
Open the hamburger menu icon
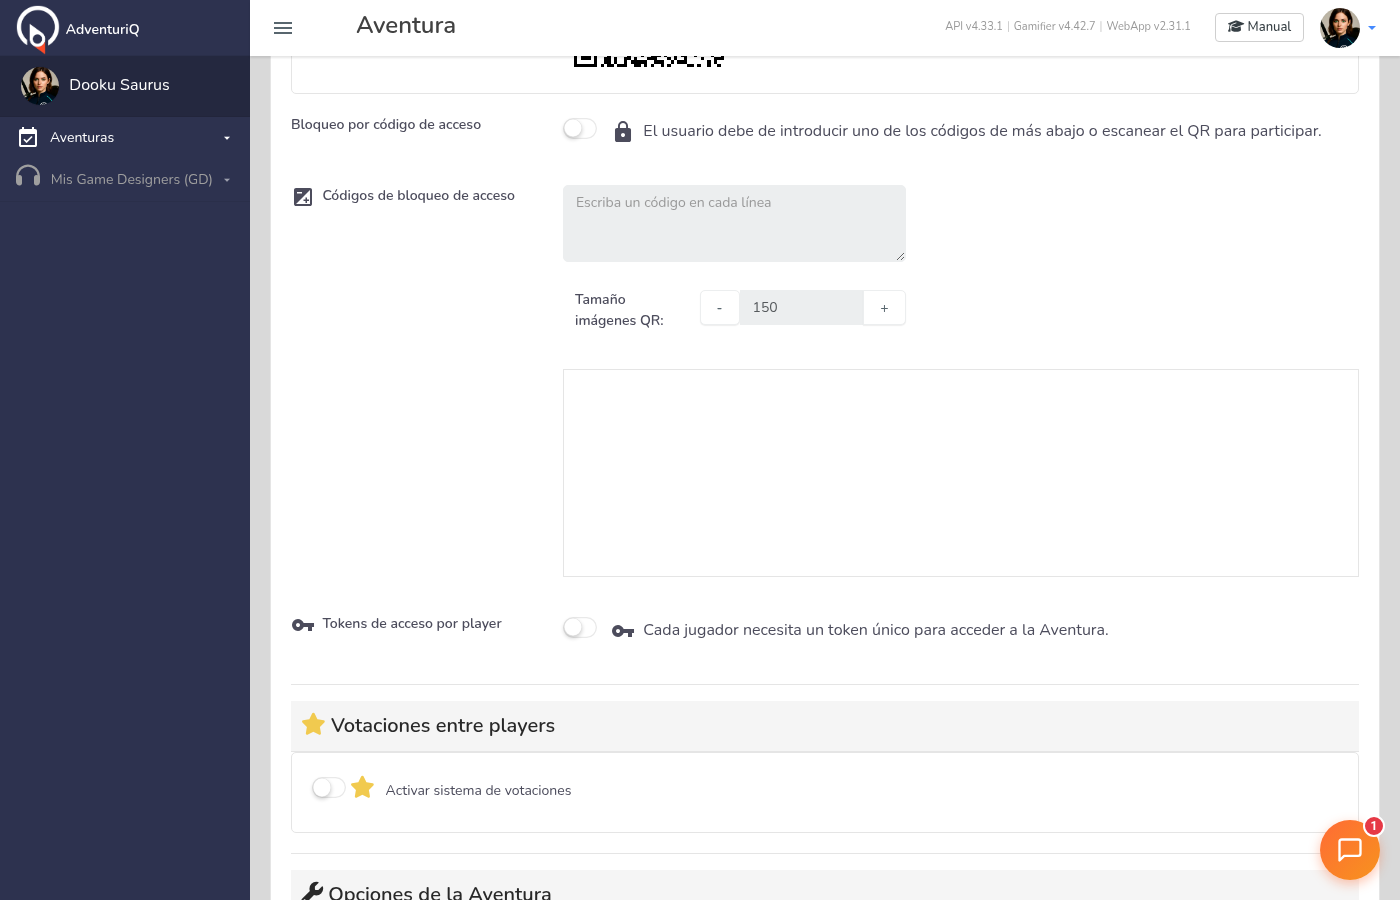(283, 28)
